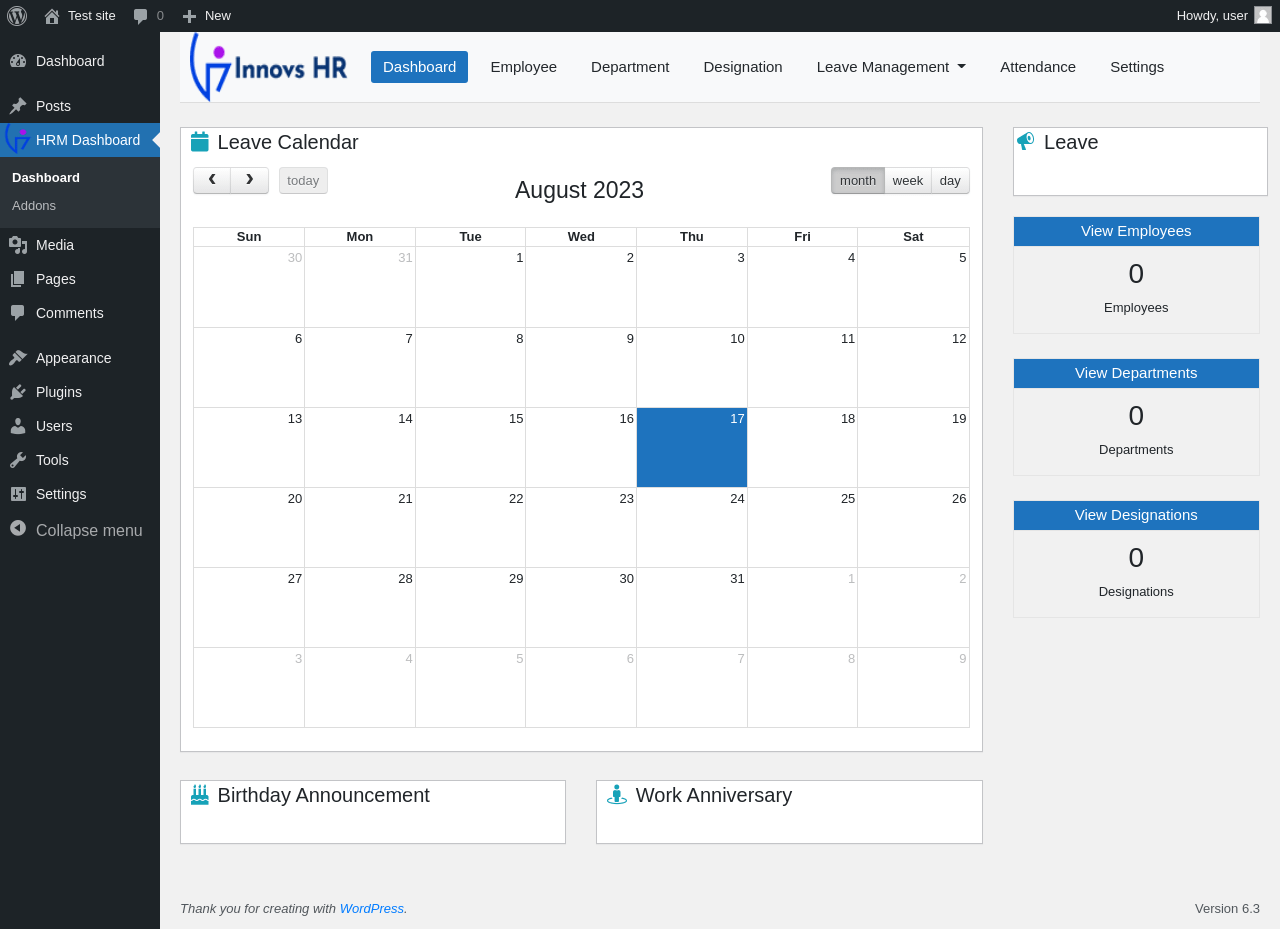Open the New content menu
Image resolution: width=1280 pixels, height=929 pixels.
206,16
